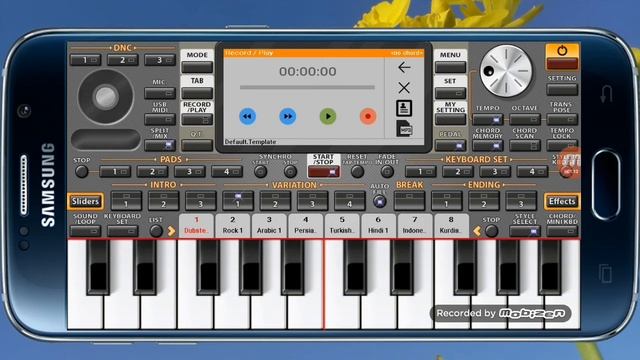
Task: Collapse list with the left orange chevron
Action: coord(477,231)
